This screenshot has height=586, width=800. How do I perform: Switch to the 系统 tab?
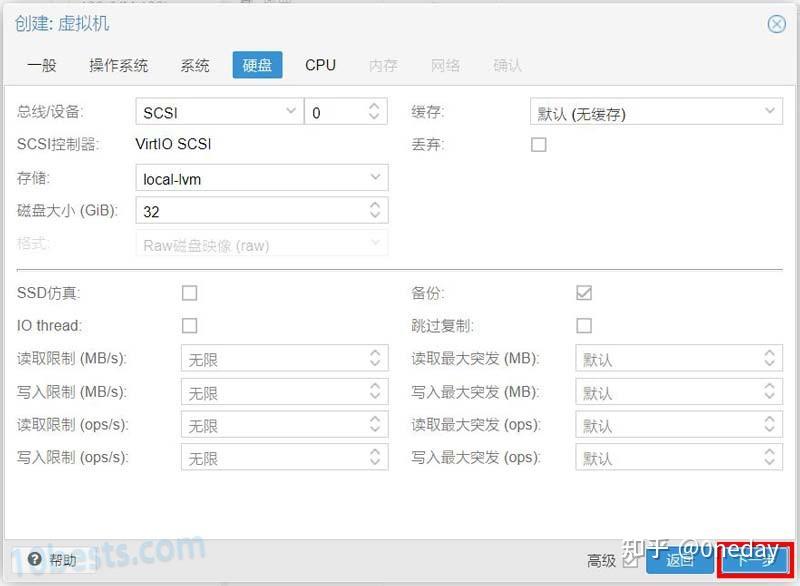[194, 65]
